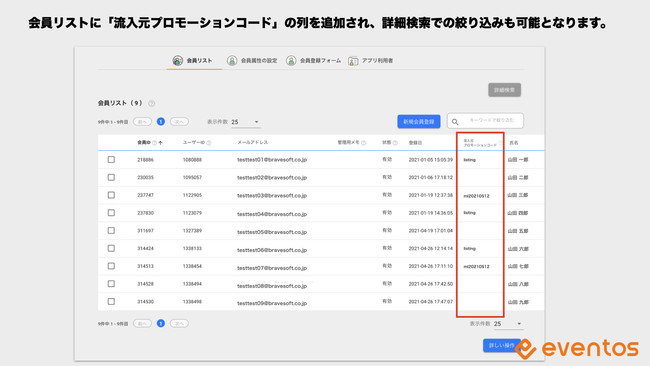Image resolution: width=650 pixels, height=366 pixels.
Task: Click the keyword search input field
Action: (485, 121)
